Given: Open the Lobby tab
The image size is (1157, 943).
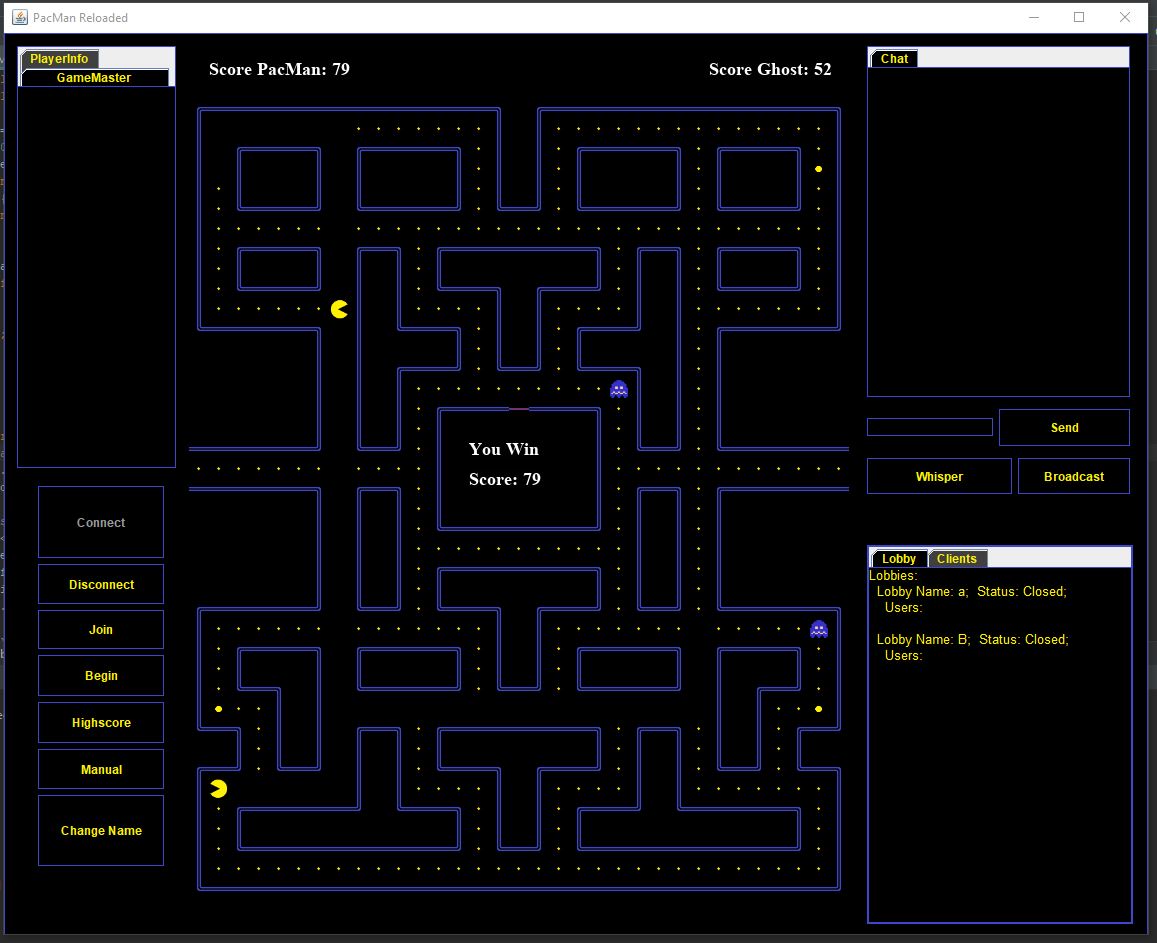Looking at the screenshot, I should click(x=898, y=558).
